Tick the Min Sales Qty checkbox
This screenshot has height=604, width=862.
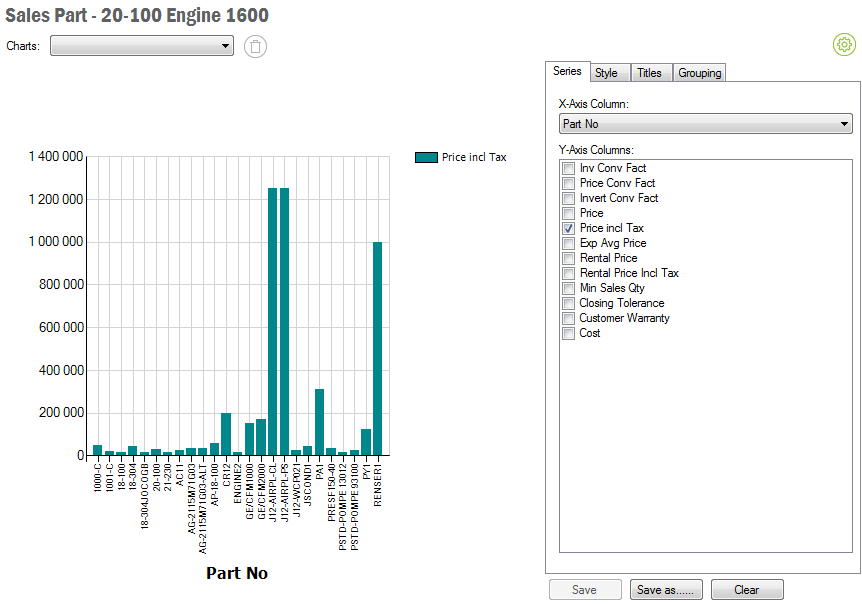tap(568, 288)
